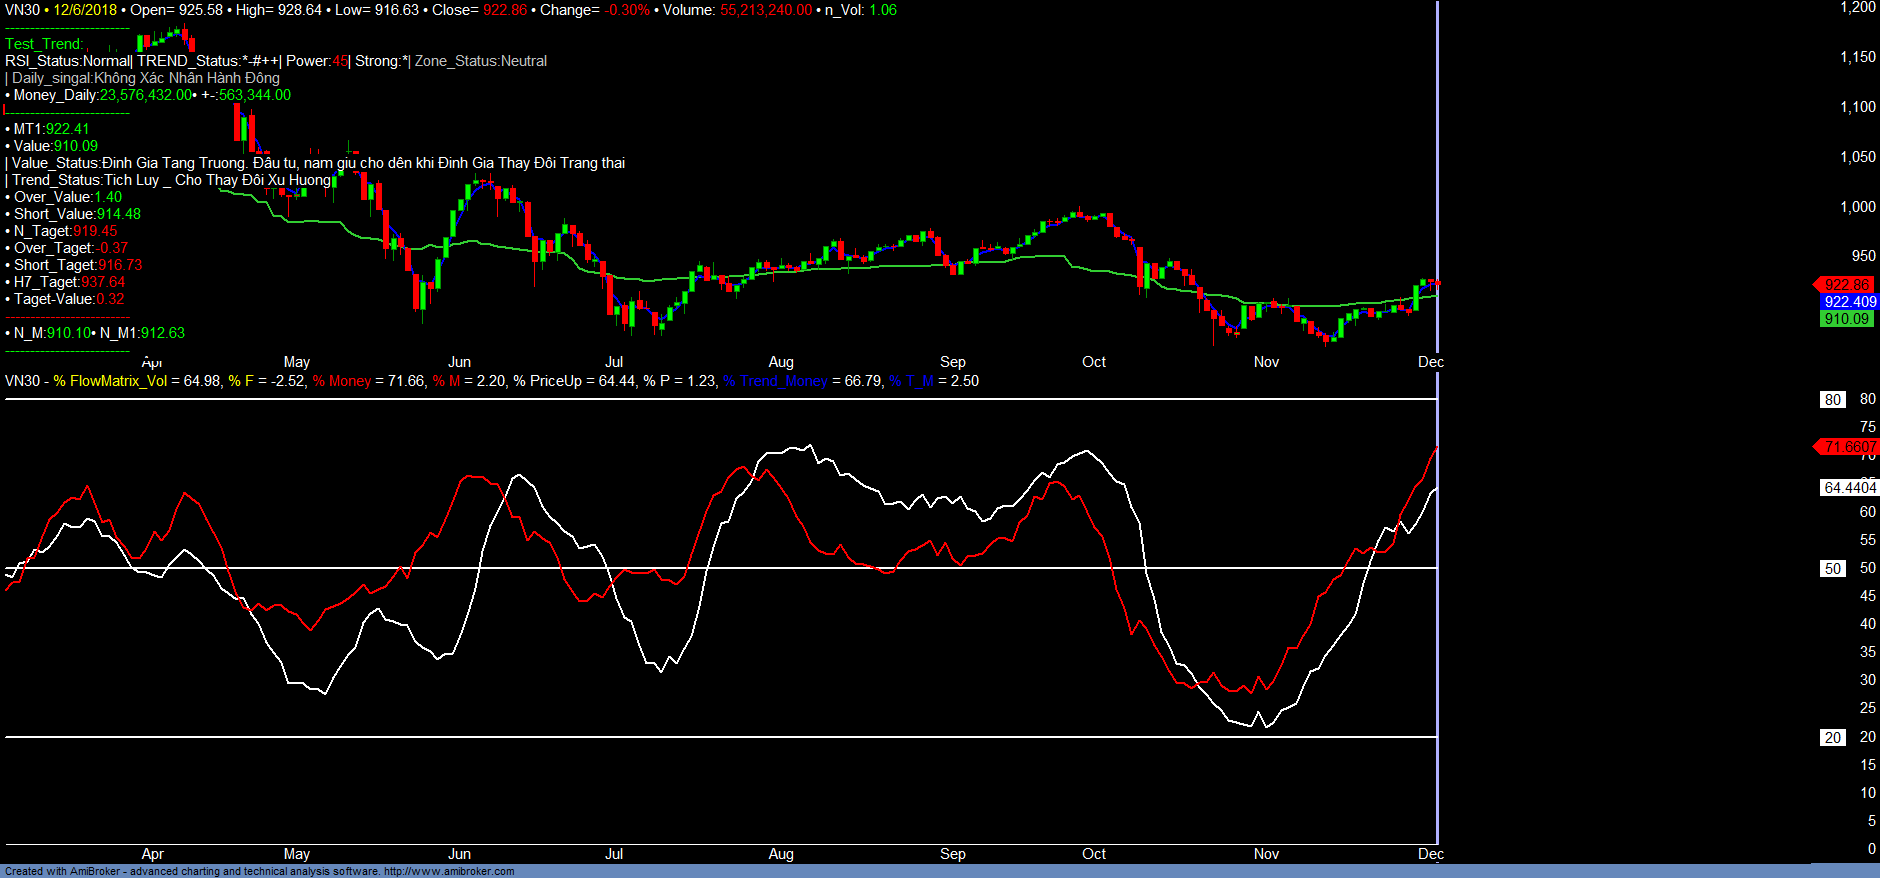Click the 12/6/2018 date in chart title

pos(84,10)
